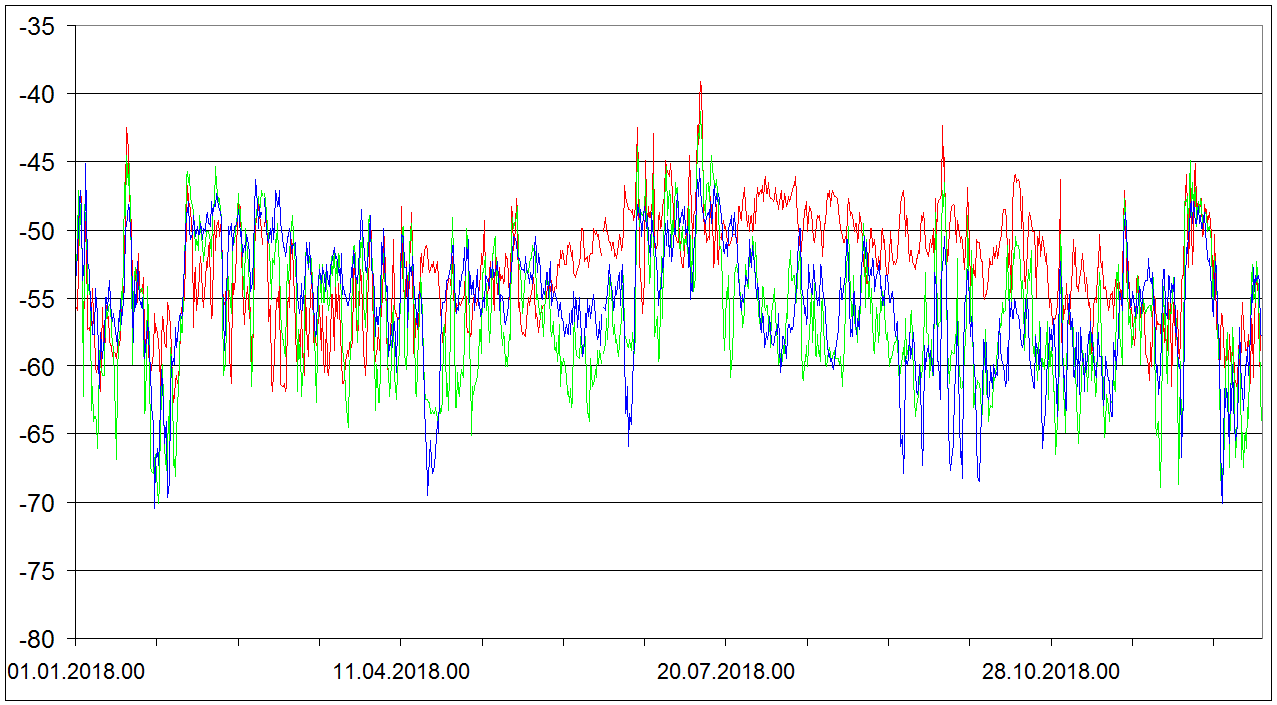Select the 11.04.2018.00 date label
Viewport: 1277px width, 705px height.
pos(401,671)
